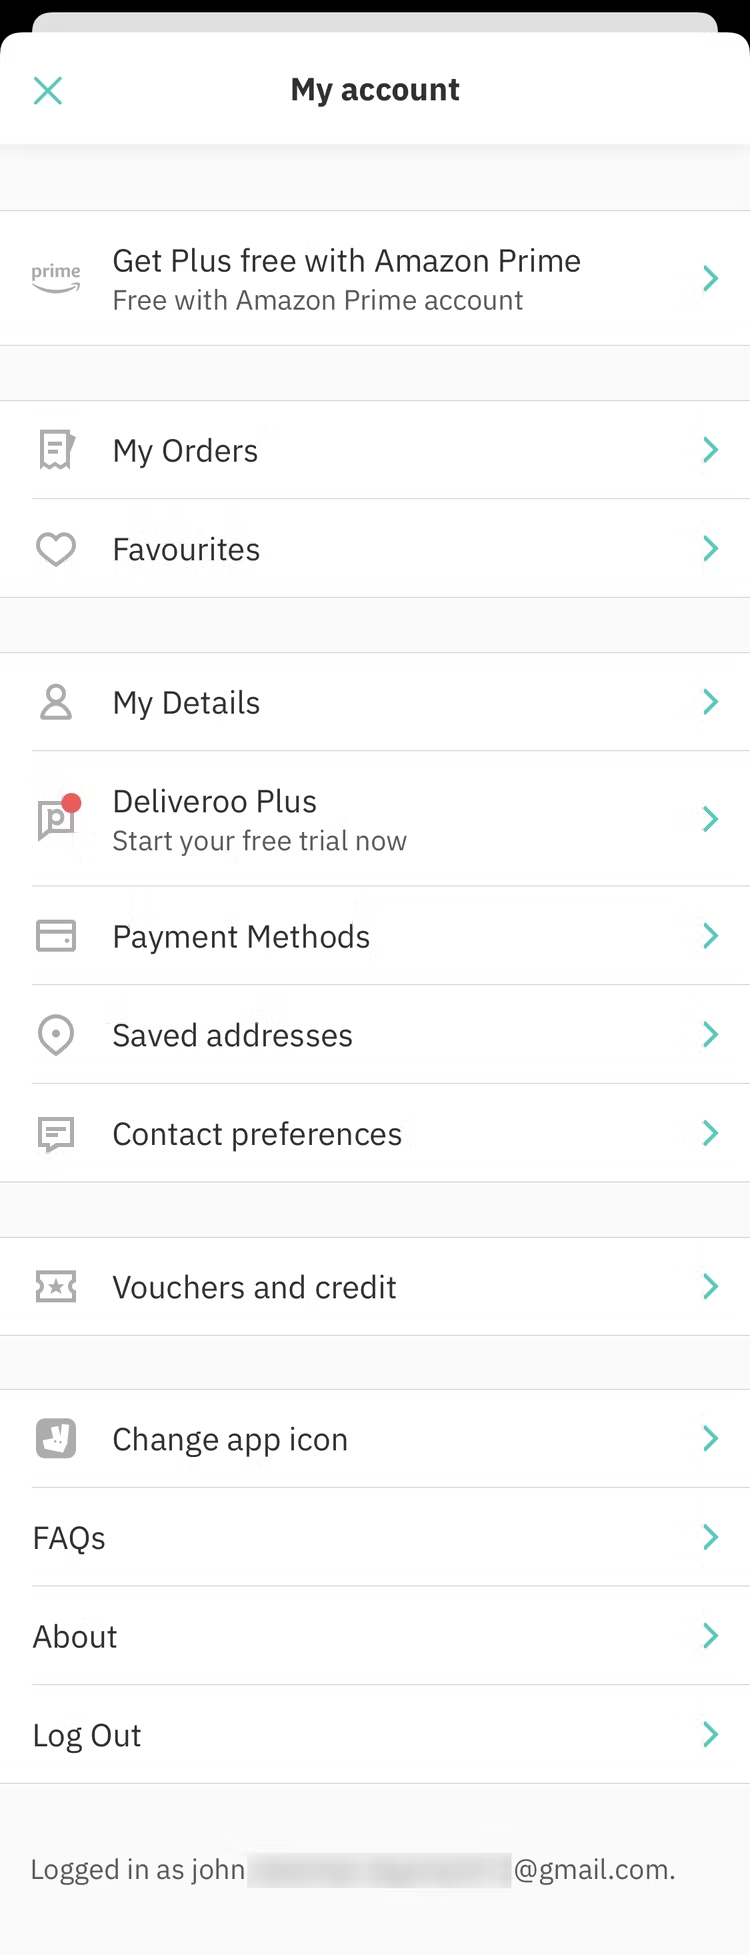750x1955 pixels.
Task: Expand Get Plus free chevron arrow
Action: (x=711, y=278)
